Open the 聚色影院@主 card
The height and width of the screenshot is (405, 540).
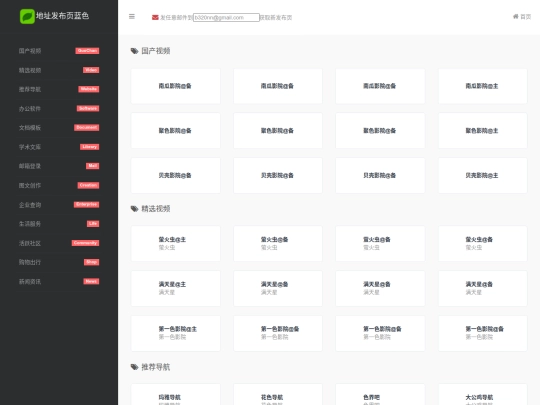pyautogui.click(x=482, y=131)
